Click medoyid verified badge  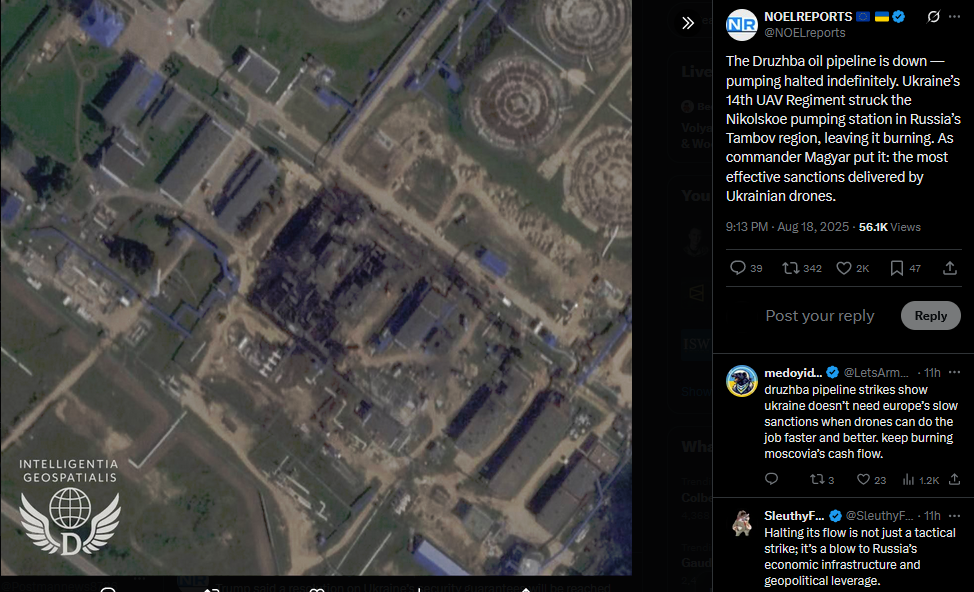tap(832, 373)
